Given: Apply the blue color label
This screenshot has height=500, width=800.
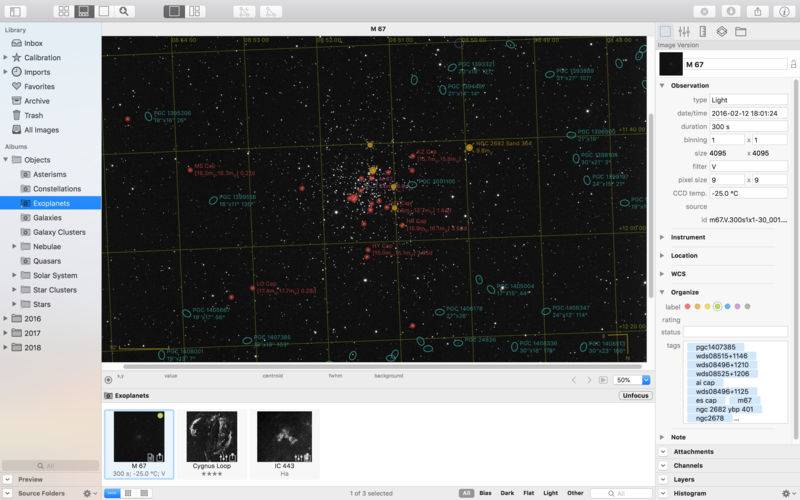Looking at the screenshot, I should (728, 307).
